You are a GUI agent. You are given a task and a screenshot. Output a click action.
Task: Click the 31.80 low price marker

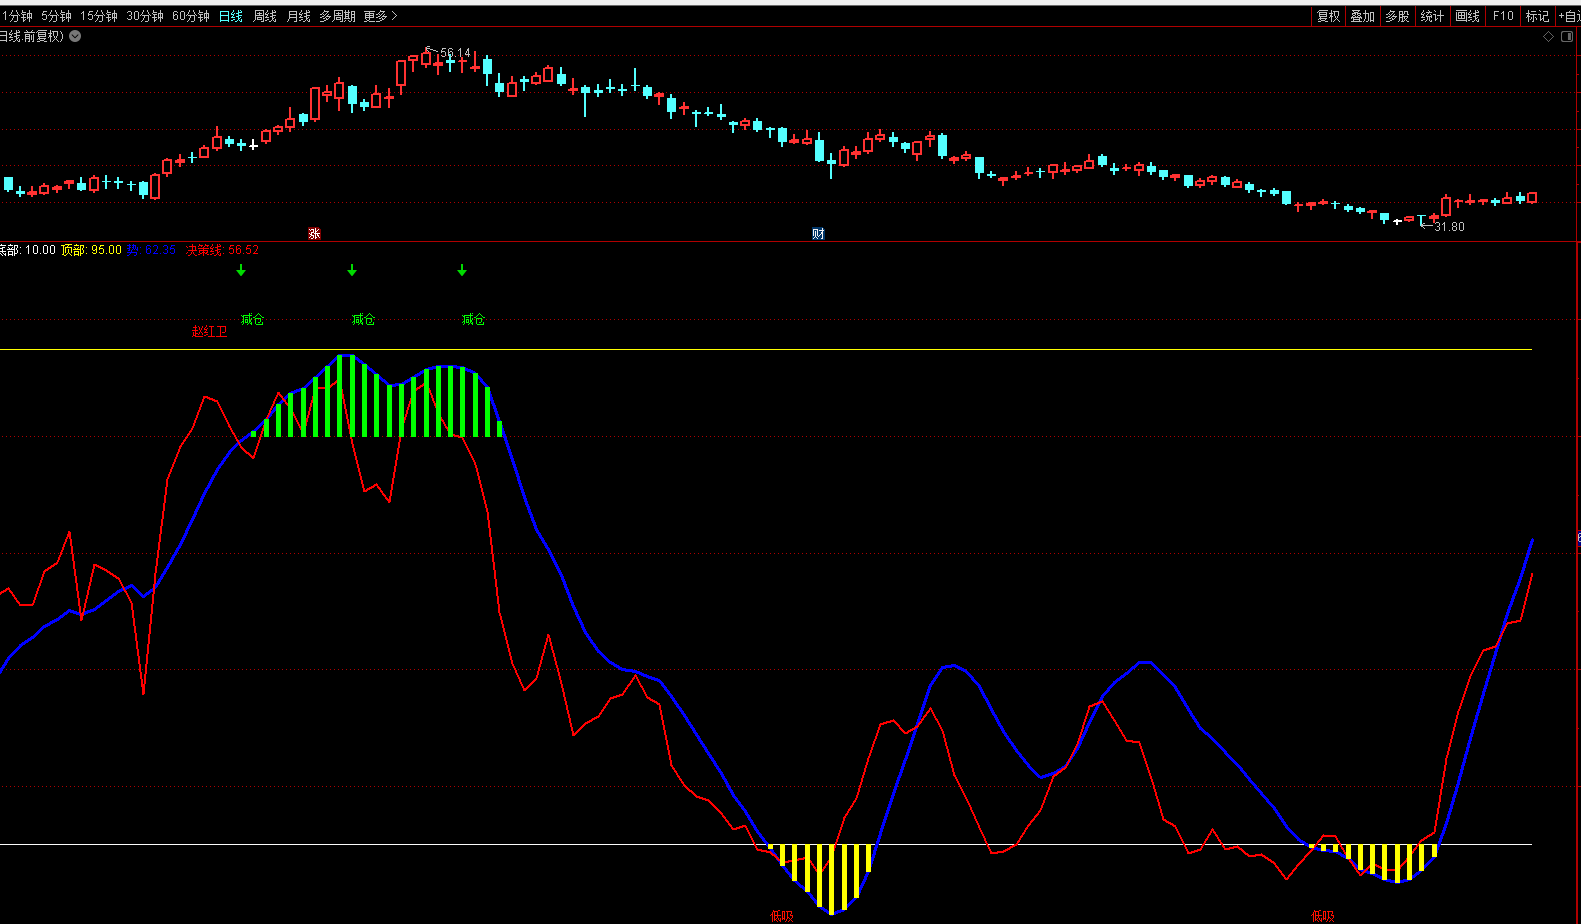point(1448,227)
